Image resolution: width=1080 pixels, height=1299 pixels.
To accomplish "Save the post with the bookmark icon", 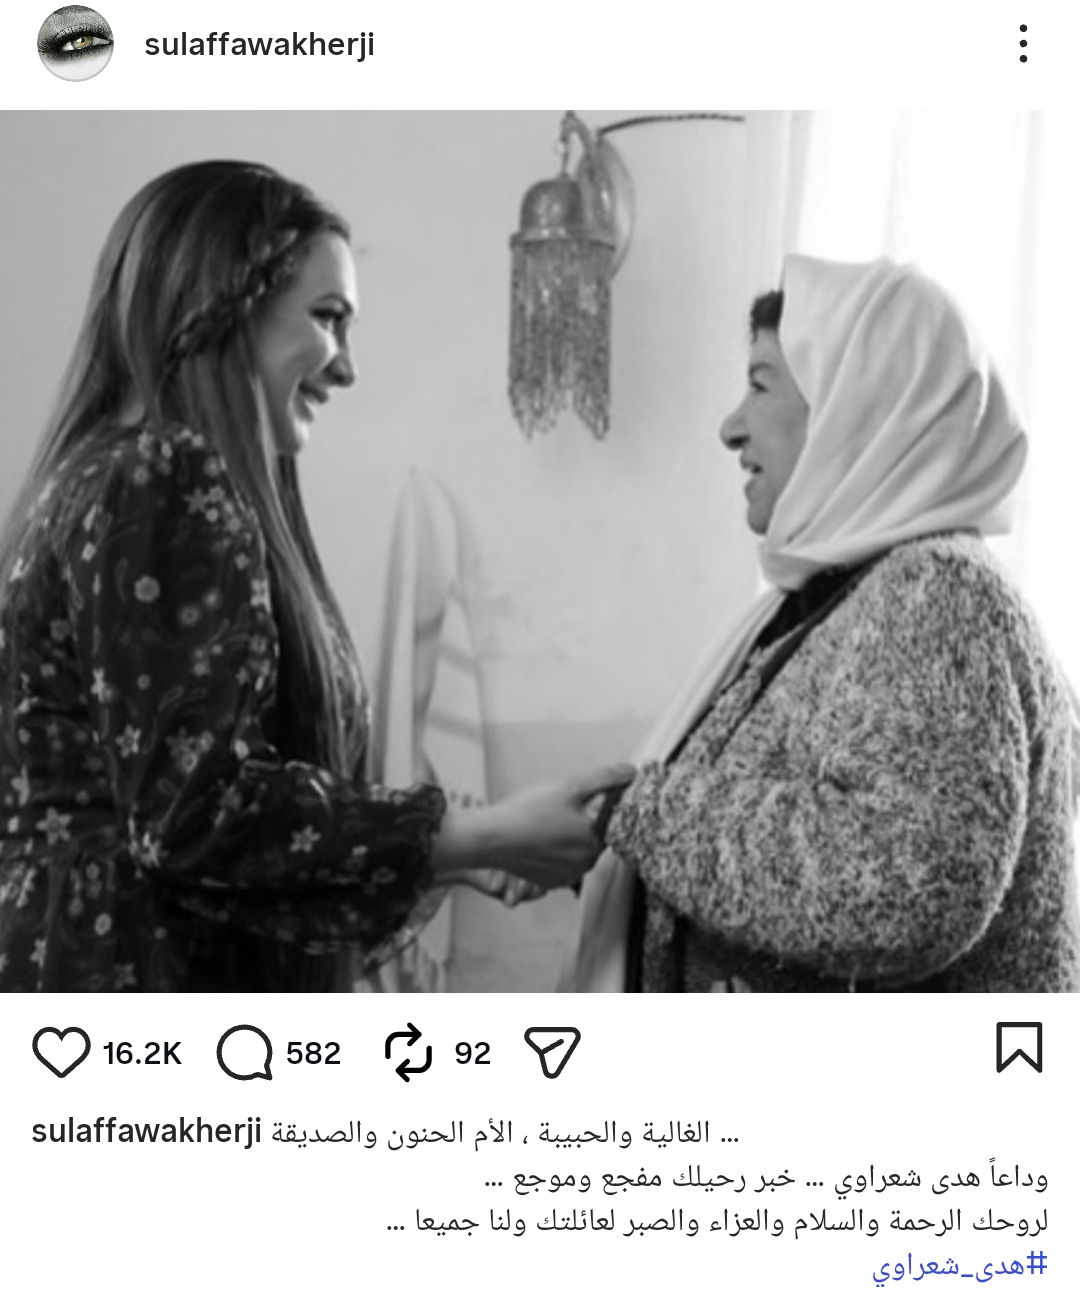I will (x=1019, y=1048).
